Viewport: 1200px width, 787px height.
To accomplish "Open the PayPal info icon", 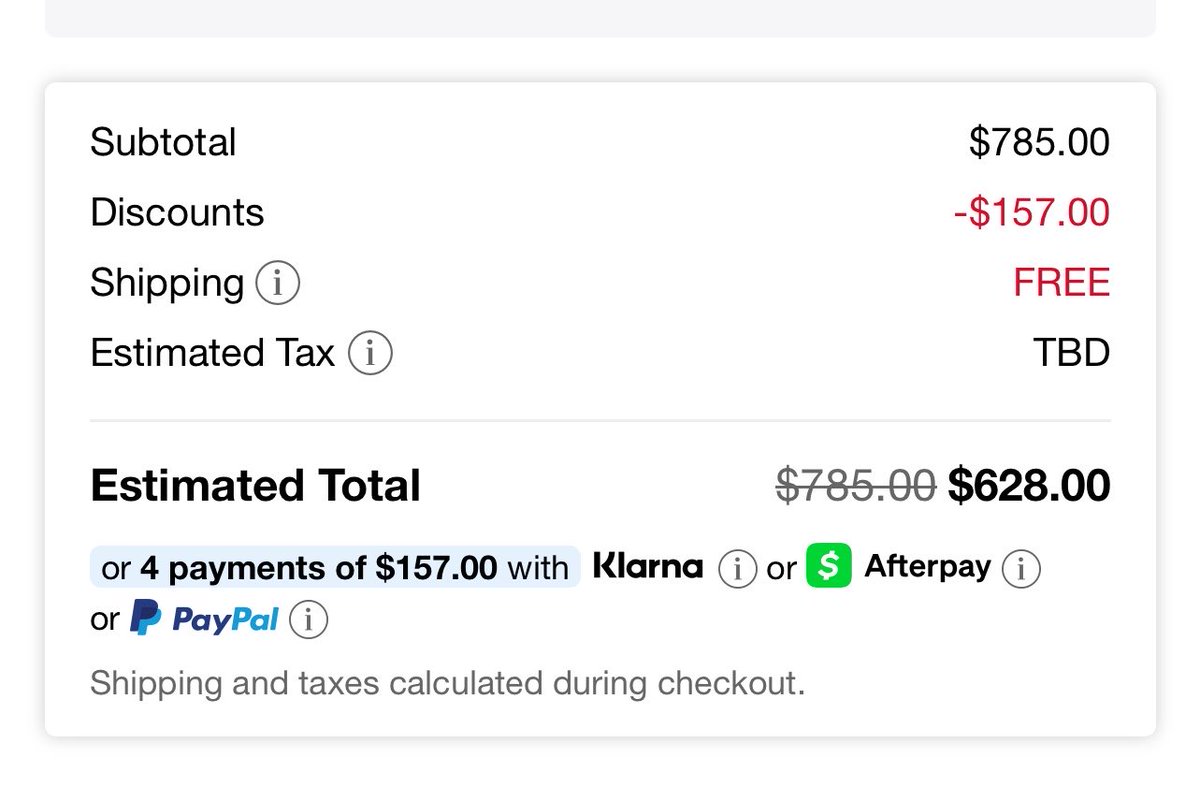I will [x=308, y=621].
